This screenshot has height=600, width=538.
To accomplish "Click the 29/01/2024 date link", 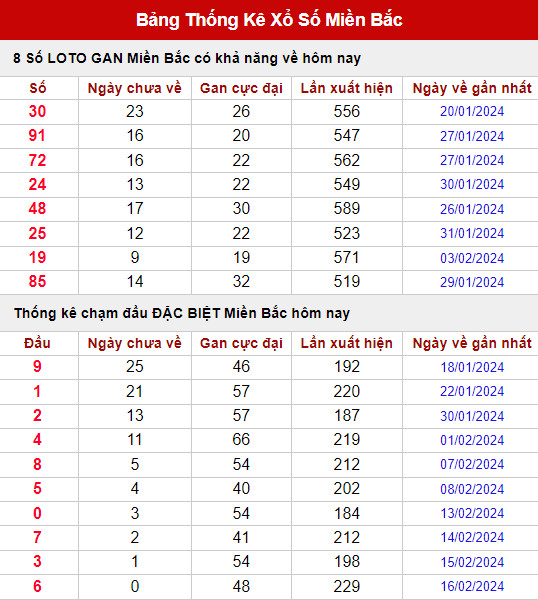I will coord(472,282).
